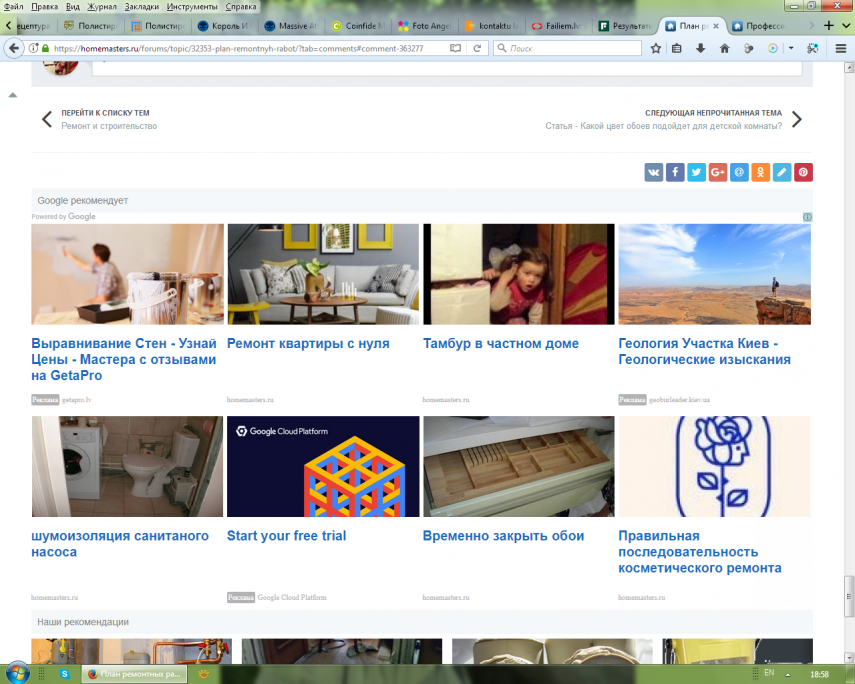Screen dimensions: 855x684
Task: Share on Odnoklassniki using orange icon
Action: point(761,172)
